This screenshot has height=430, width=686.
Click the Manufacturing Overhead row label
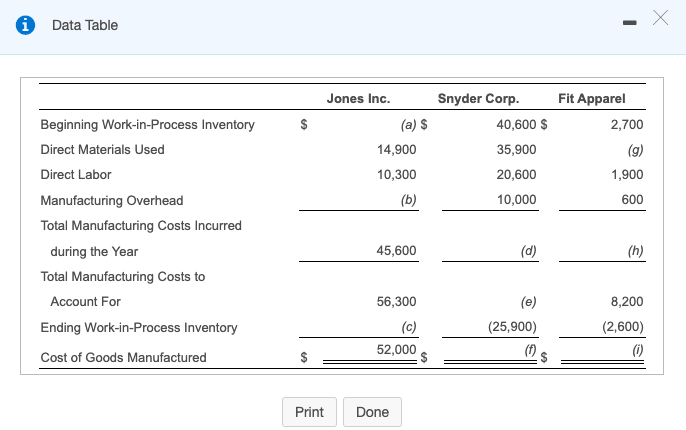[x=112, y=200]
